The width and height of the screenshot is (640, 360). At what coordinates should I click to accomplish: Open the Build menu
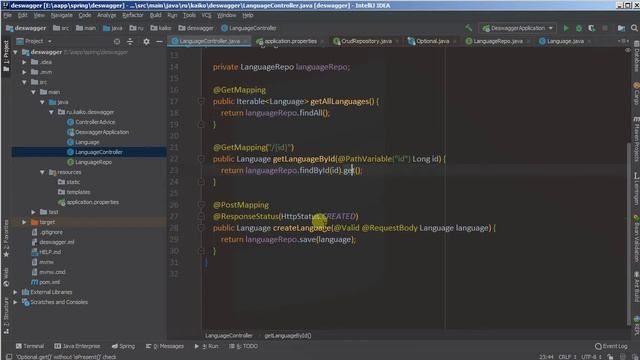(x=156, y=16)
